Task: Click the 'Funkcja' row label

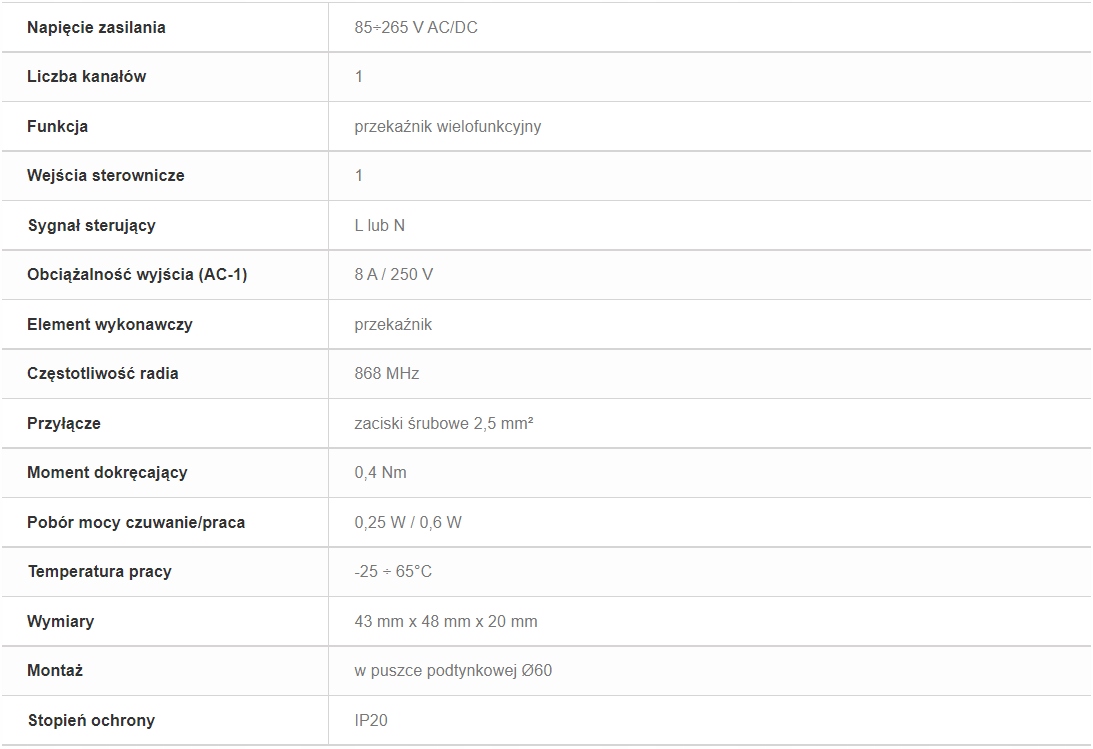Action: [57, 126]
